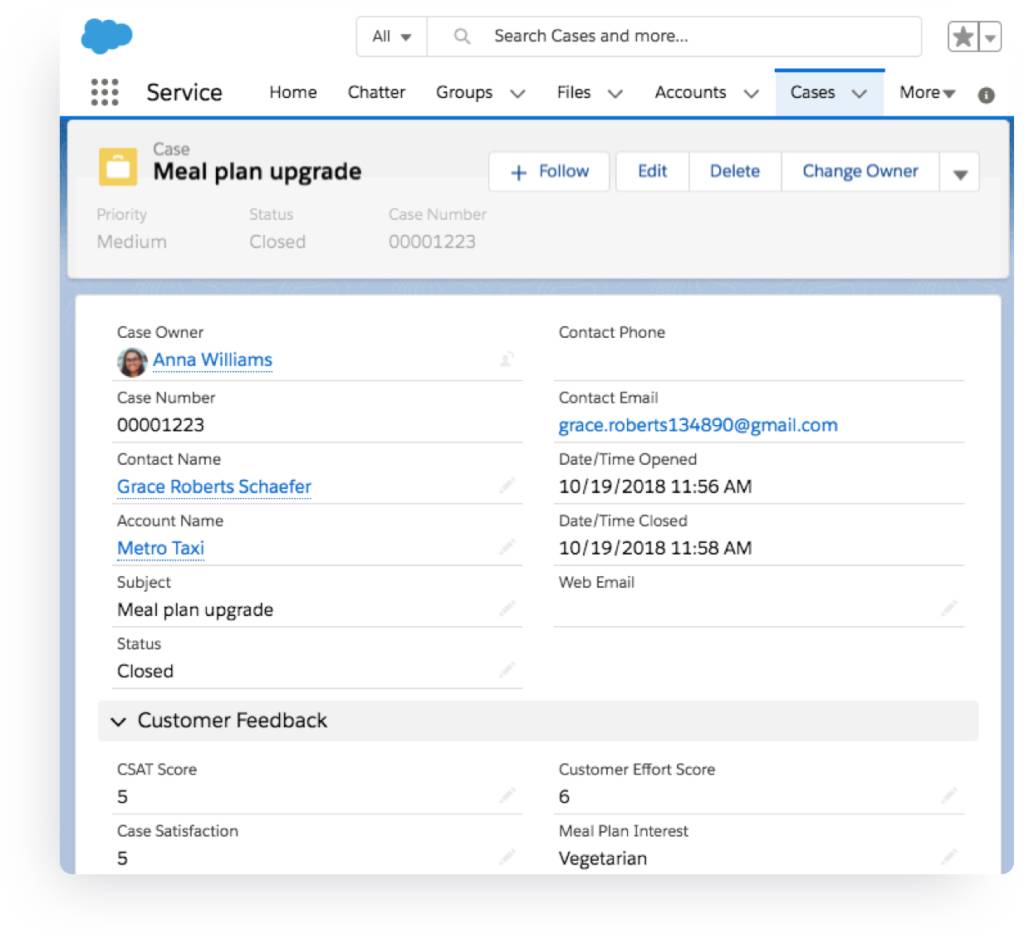Image resolution: width=1024 pixels, height=939 pixels.
Task: Click the header Closed status value
Action: point(278,242)
